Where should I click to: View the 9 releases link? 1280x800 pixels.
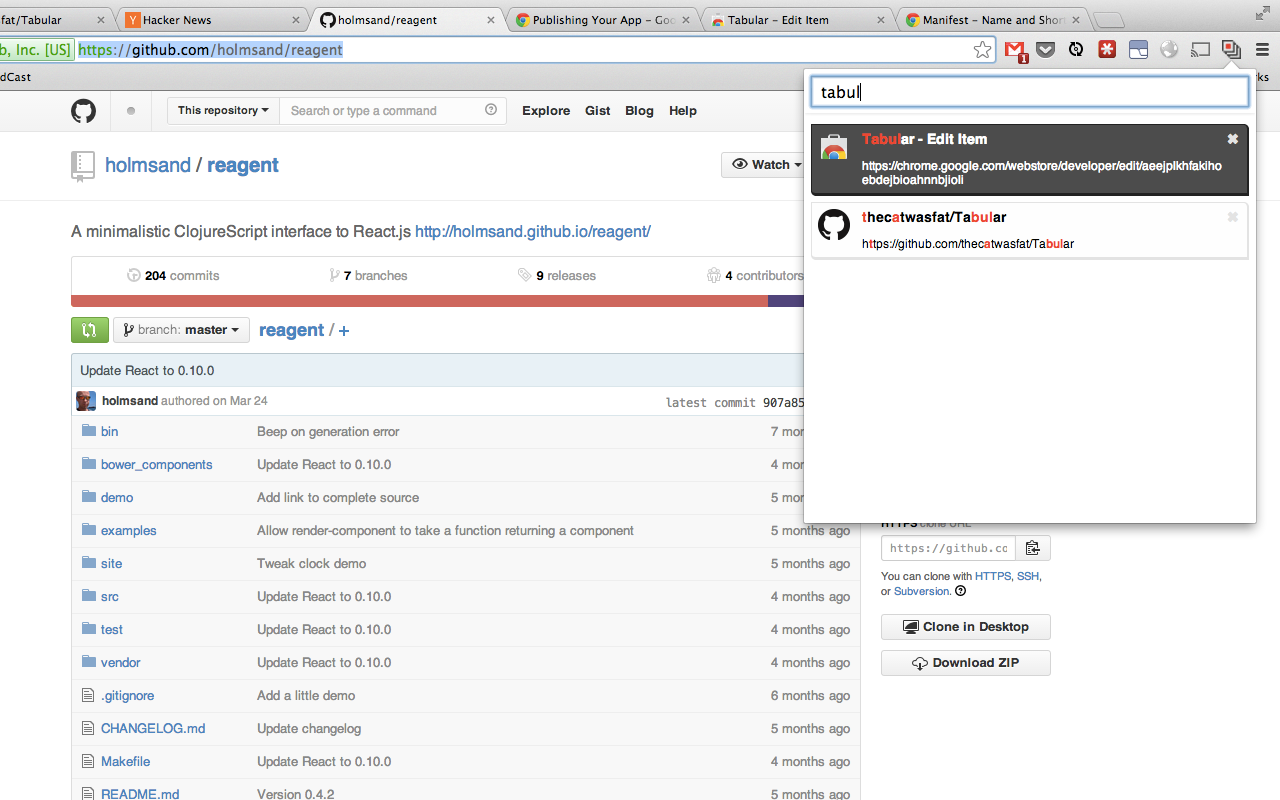point(557,275)
